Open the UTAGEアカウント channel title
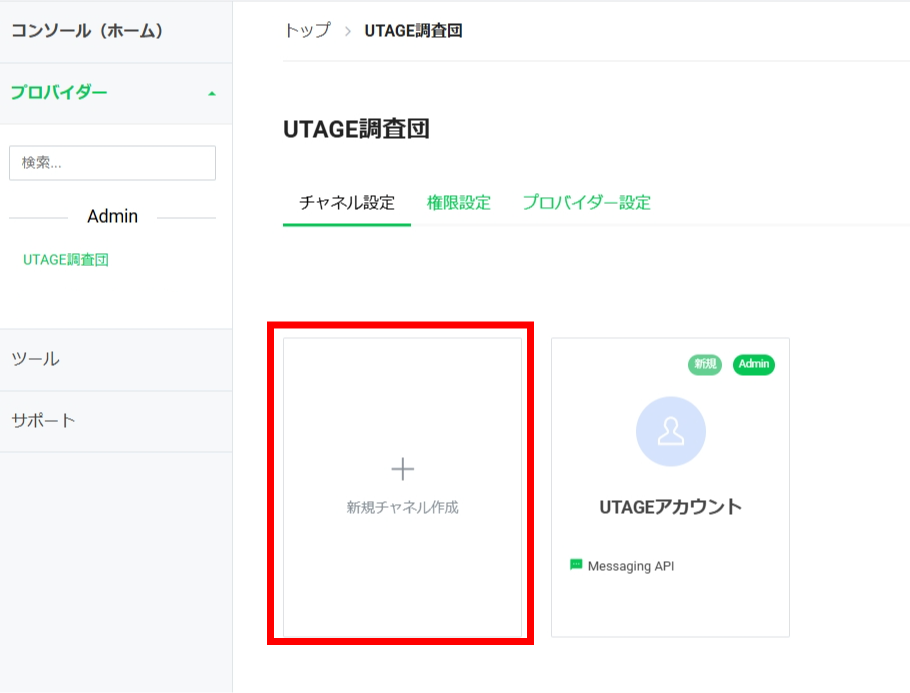910x693 pixels. [670, 507]
